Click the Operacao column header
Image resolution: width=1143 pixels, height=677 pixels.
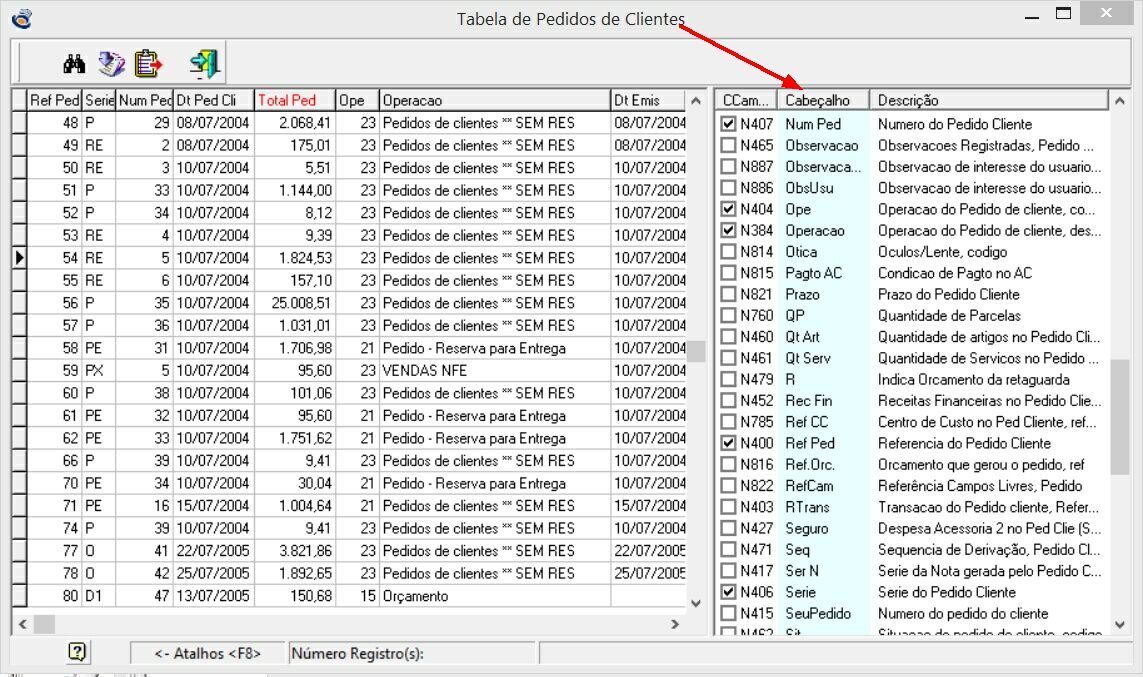pos(494,100)
